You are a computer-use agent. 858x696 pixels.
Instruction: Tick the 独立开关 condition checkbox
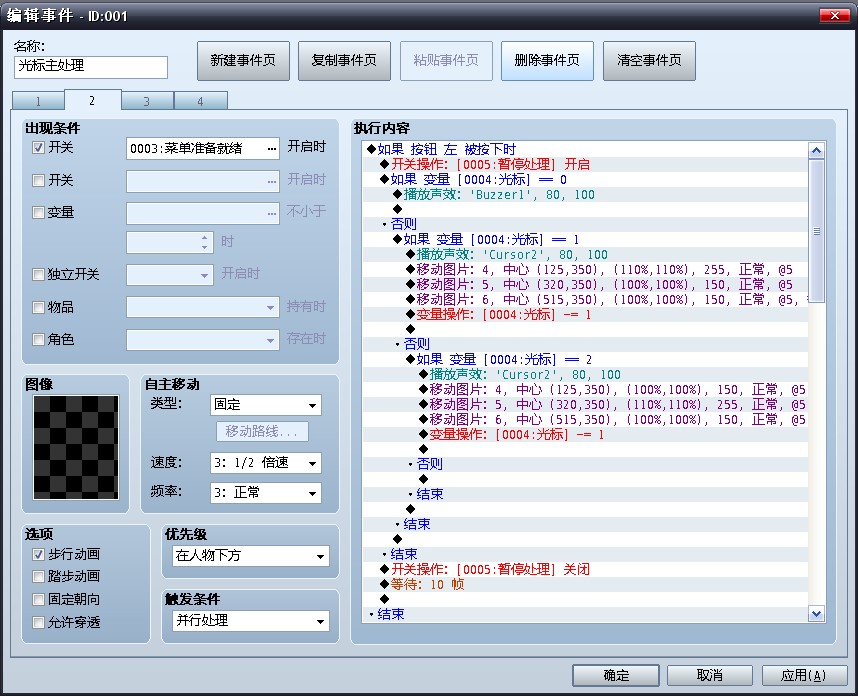click(x=38, y=274)
